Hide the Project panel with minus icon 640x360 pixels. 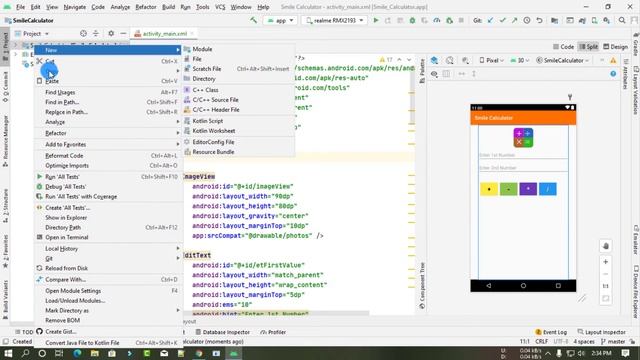pos(123,33)
